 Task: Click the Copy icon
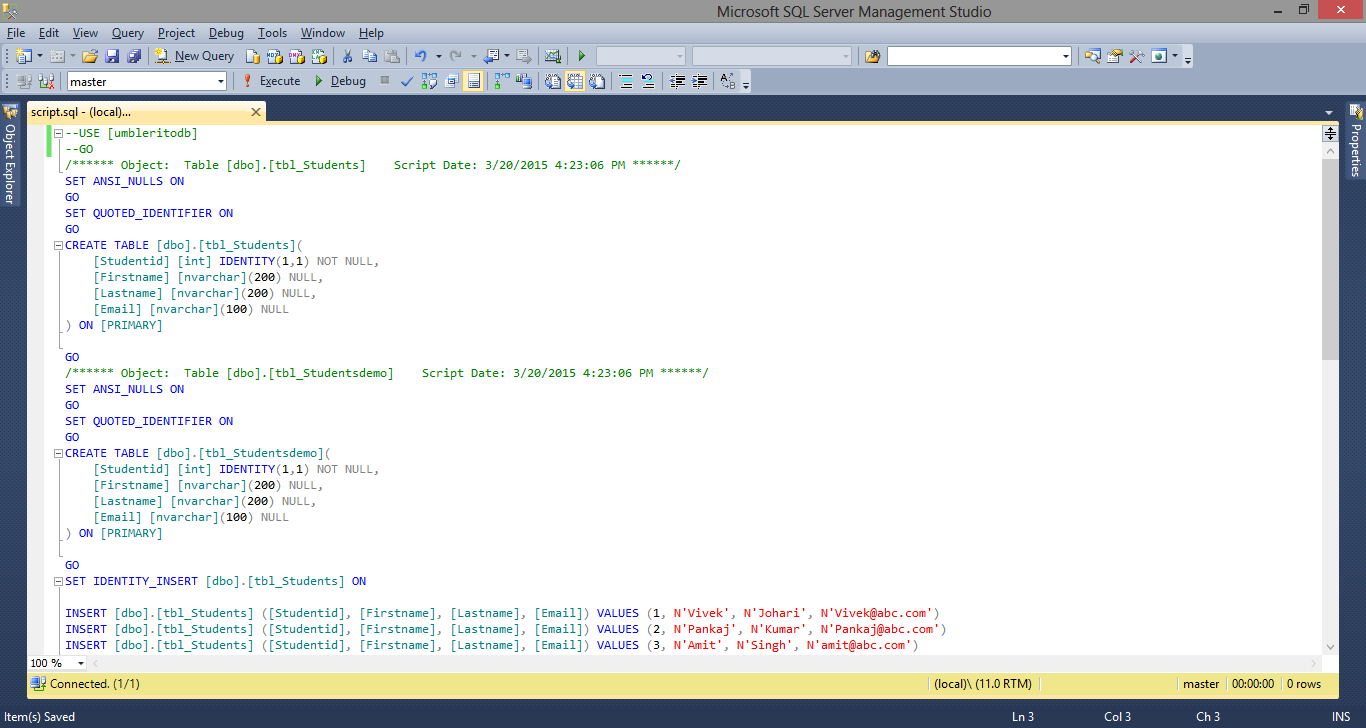[x=369, y=56]
